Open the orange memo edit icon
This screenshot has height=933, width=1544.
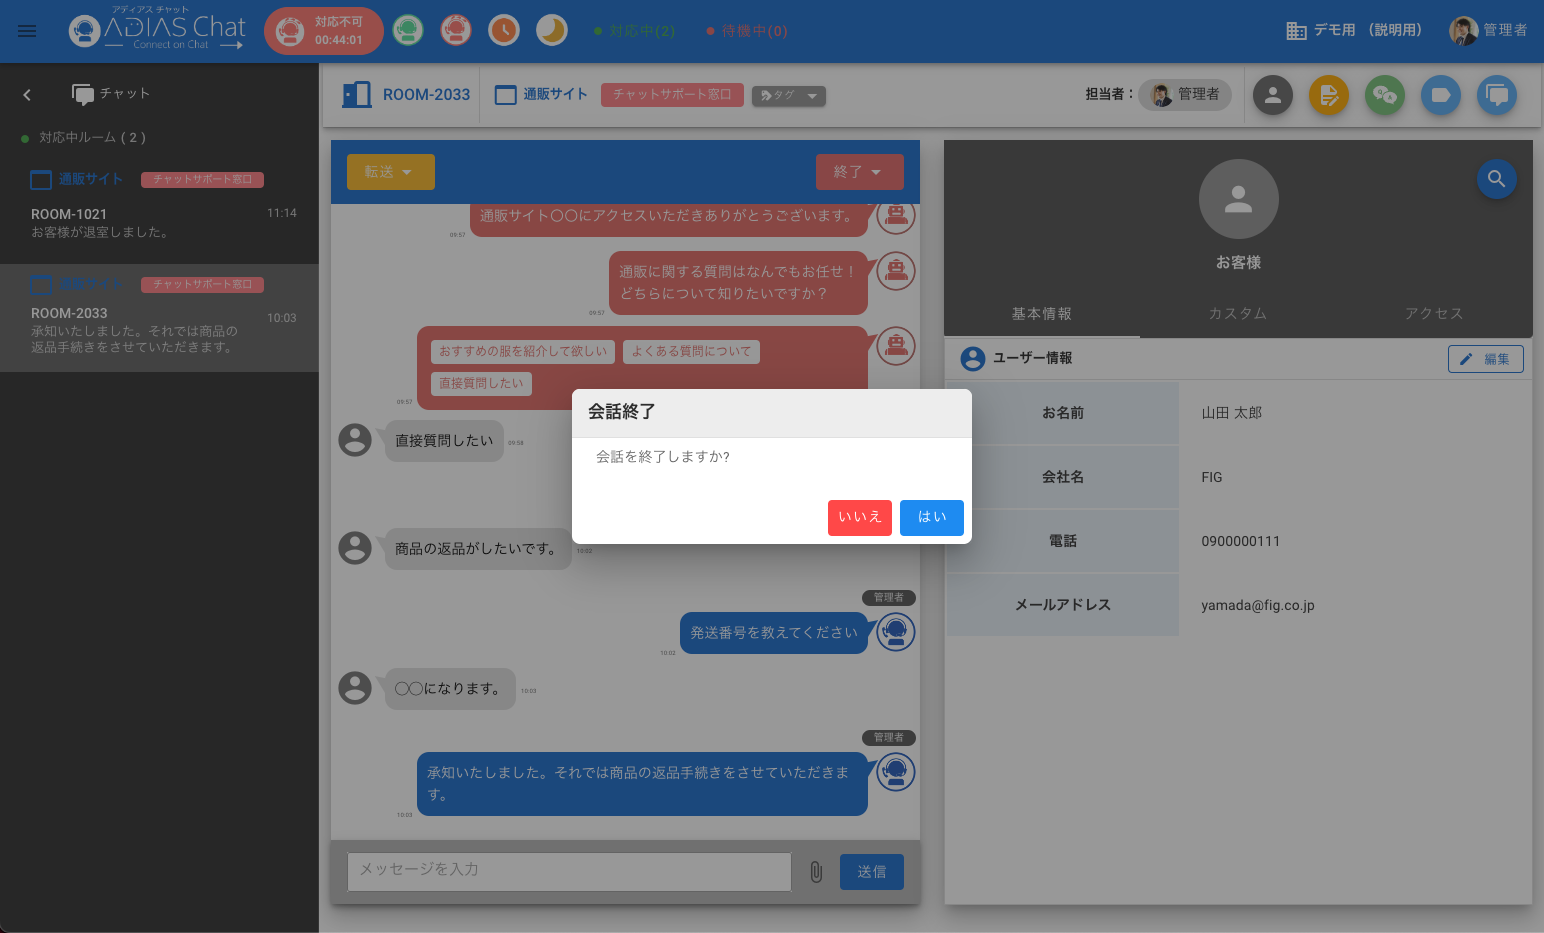1329,95
